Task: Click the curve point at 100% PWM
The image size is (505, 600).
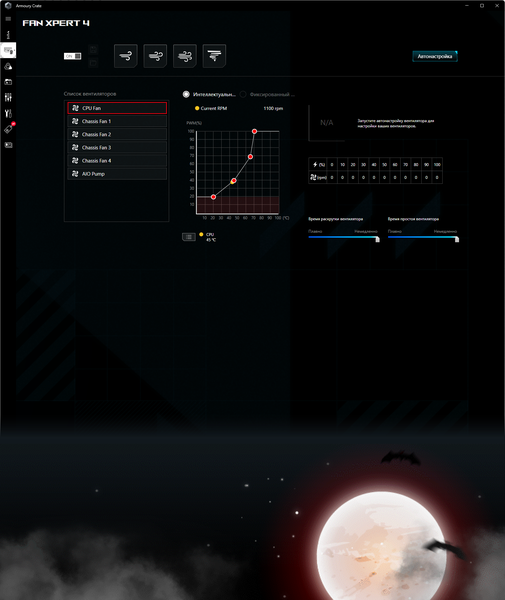Action: (254, 131)
